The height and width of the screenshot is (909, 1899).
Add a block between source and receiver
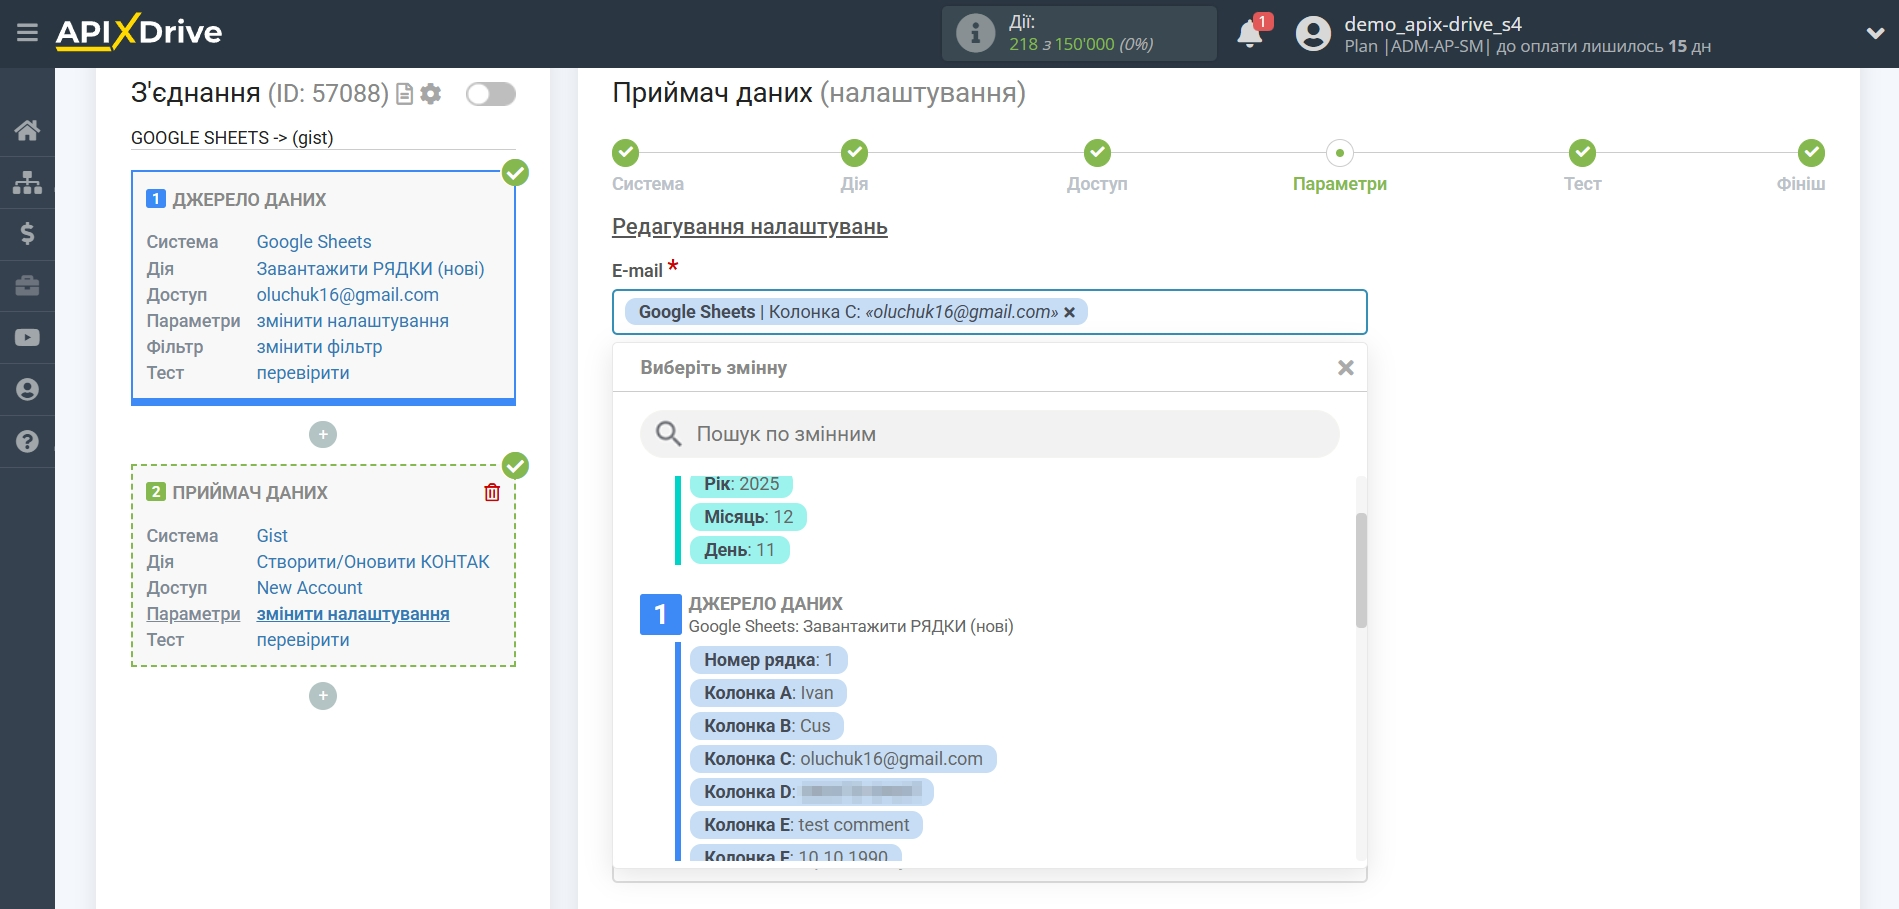coord(323,435)
